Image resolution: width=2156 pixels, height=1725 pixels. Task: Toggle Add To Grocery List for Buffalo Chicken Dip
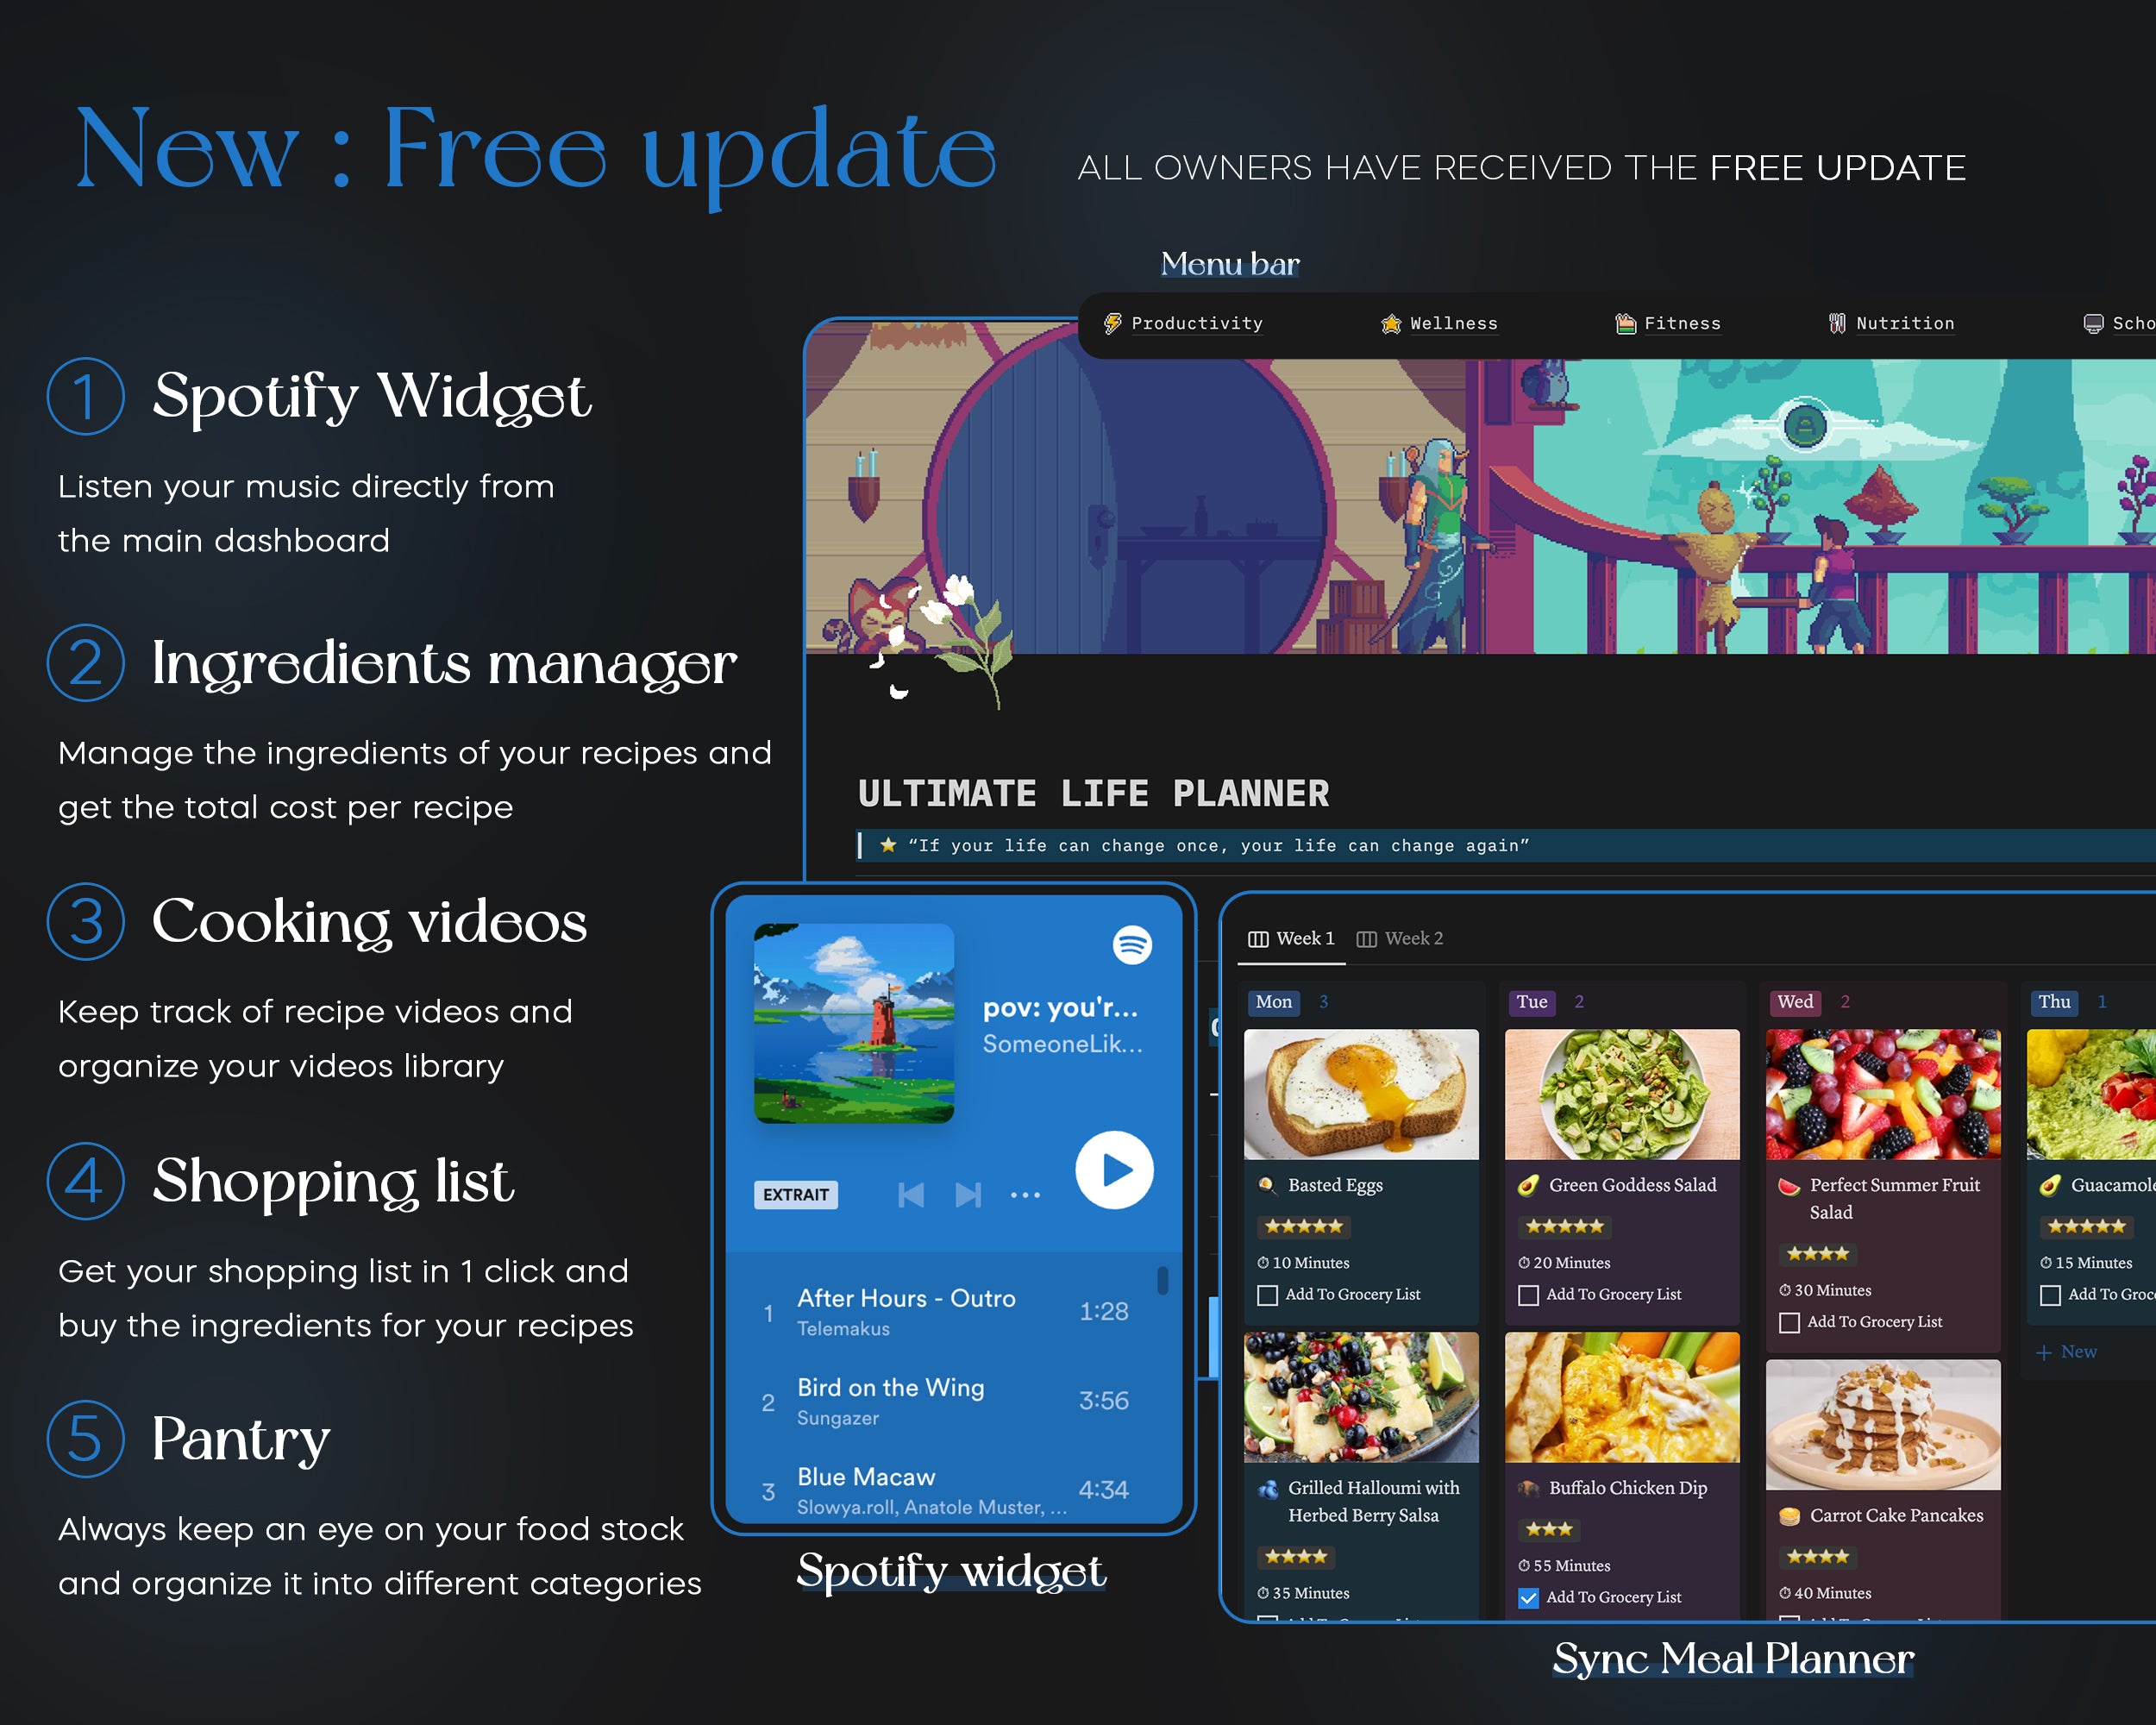point(1529,1598)
